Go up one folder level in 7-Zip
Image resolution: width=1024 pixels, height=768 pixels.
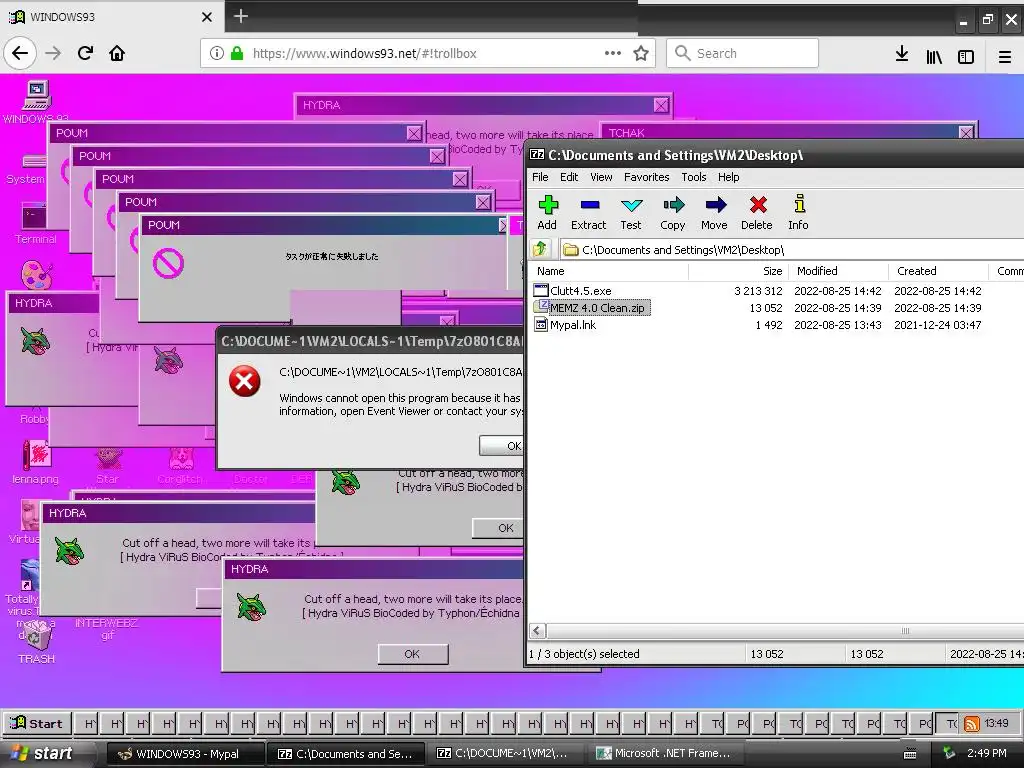click(541, 249)
